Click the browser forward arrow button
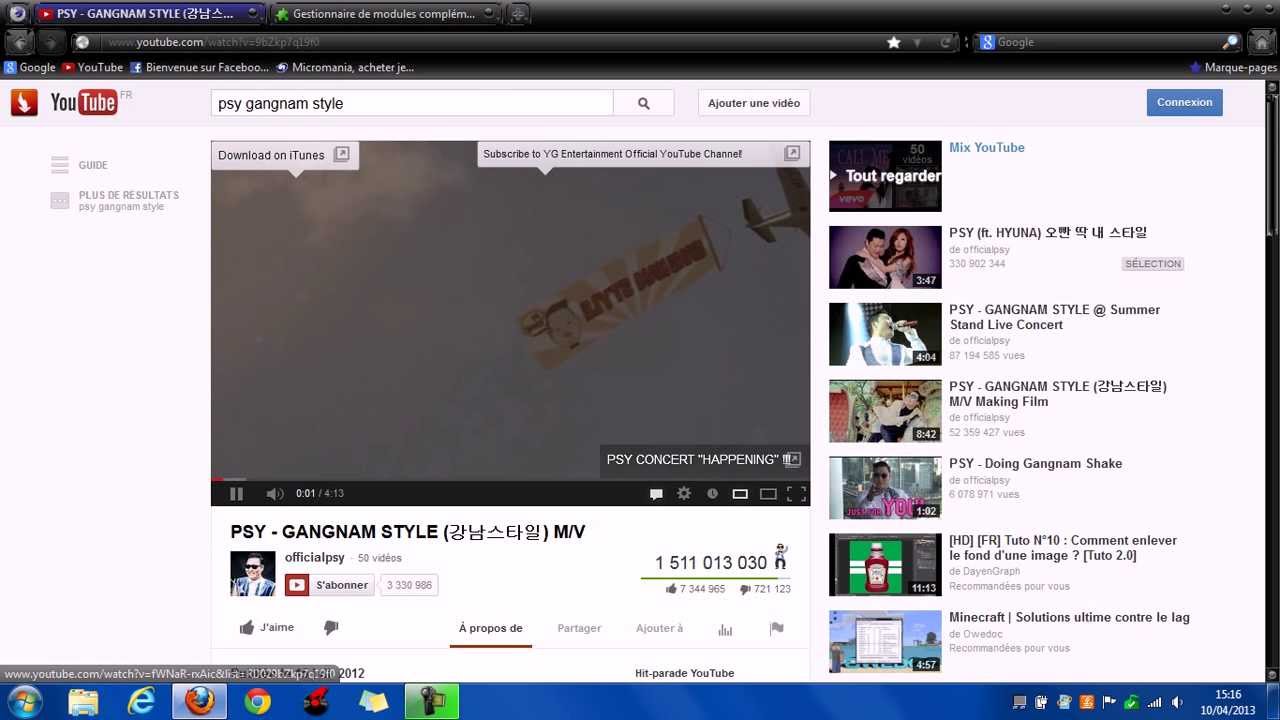 coord(50,42)
